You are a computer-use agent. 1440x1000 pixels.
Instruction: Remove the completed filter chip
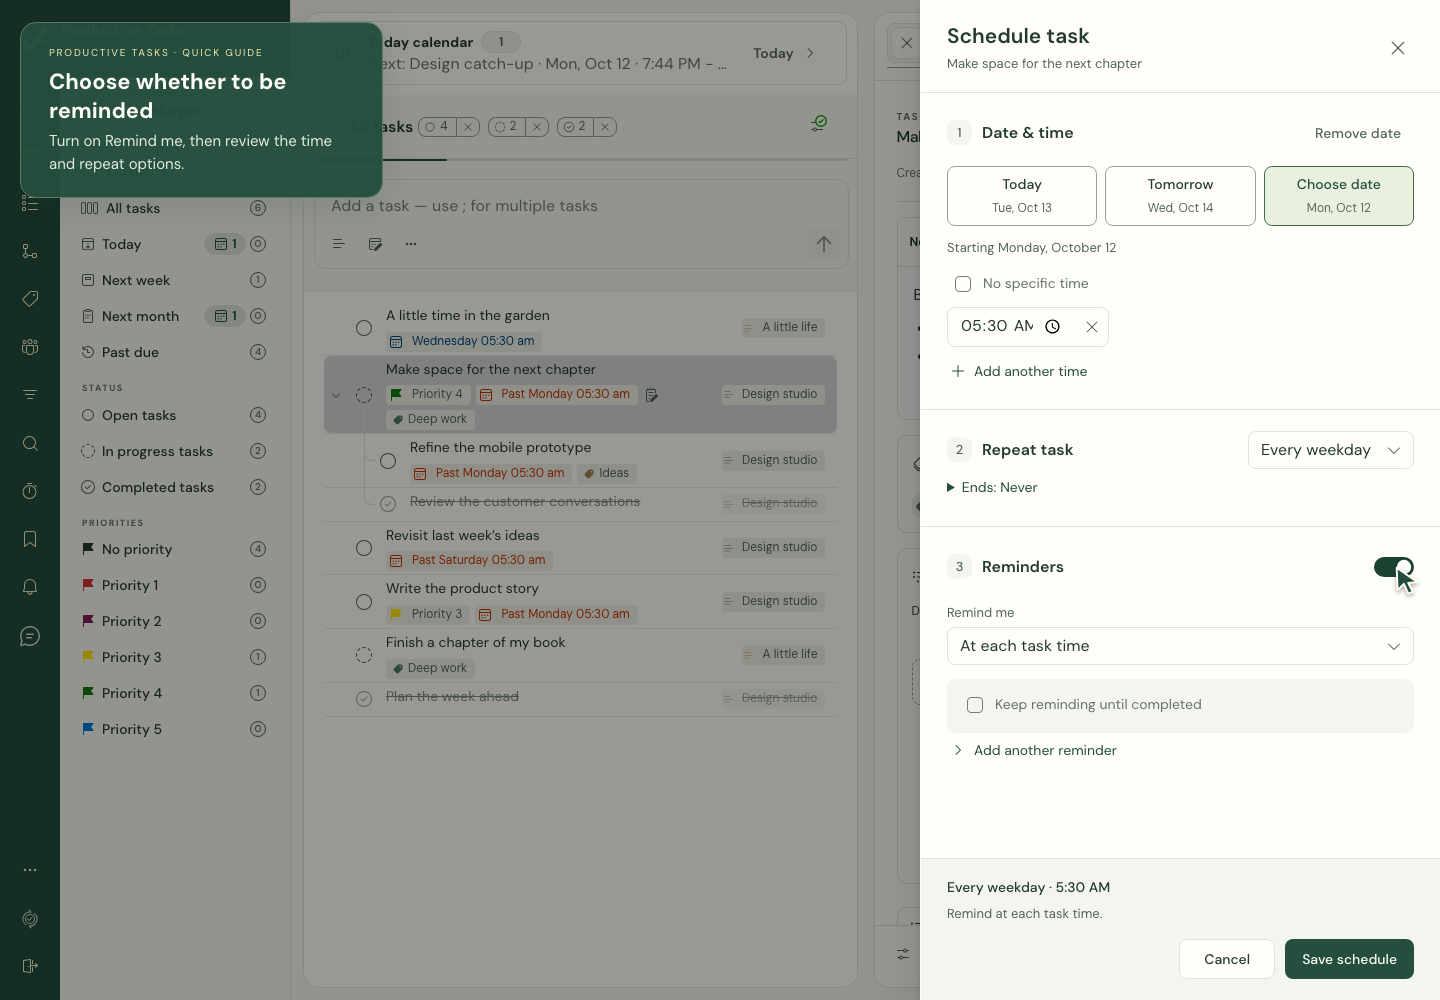(x=605, y=127)
